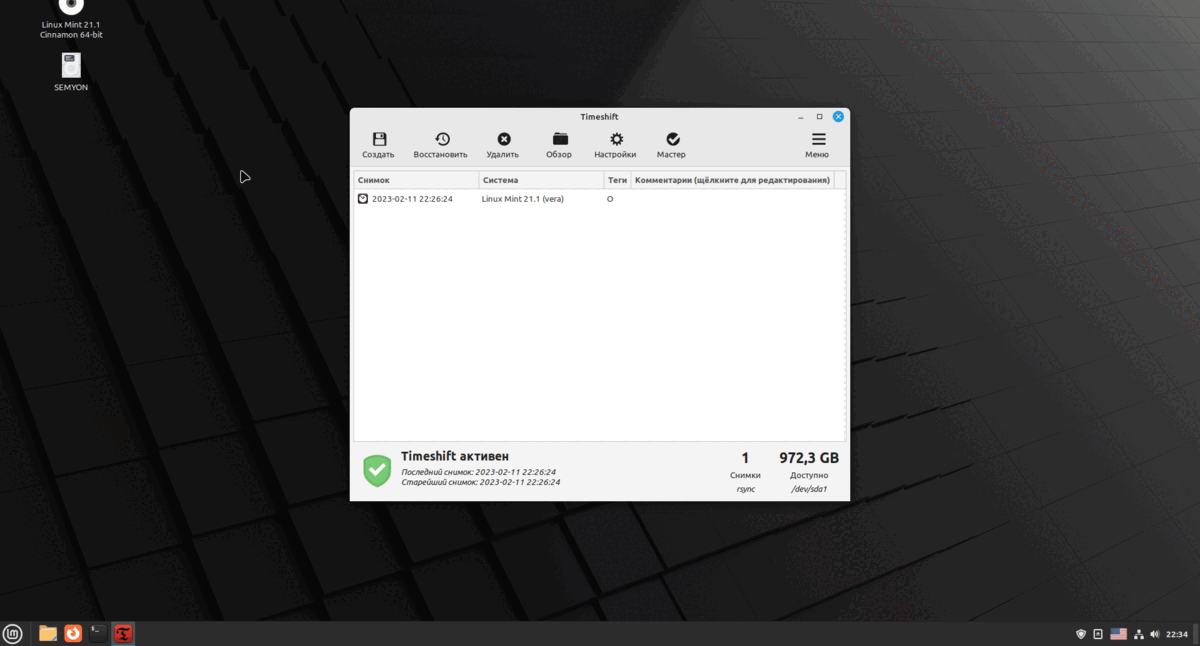Viewport: 1200px width, 646px height.
Task: Click the Timeshift активен status text
Action: [x=455, y=456]
